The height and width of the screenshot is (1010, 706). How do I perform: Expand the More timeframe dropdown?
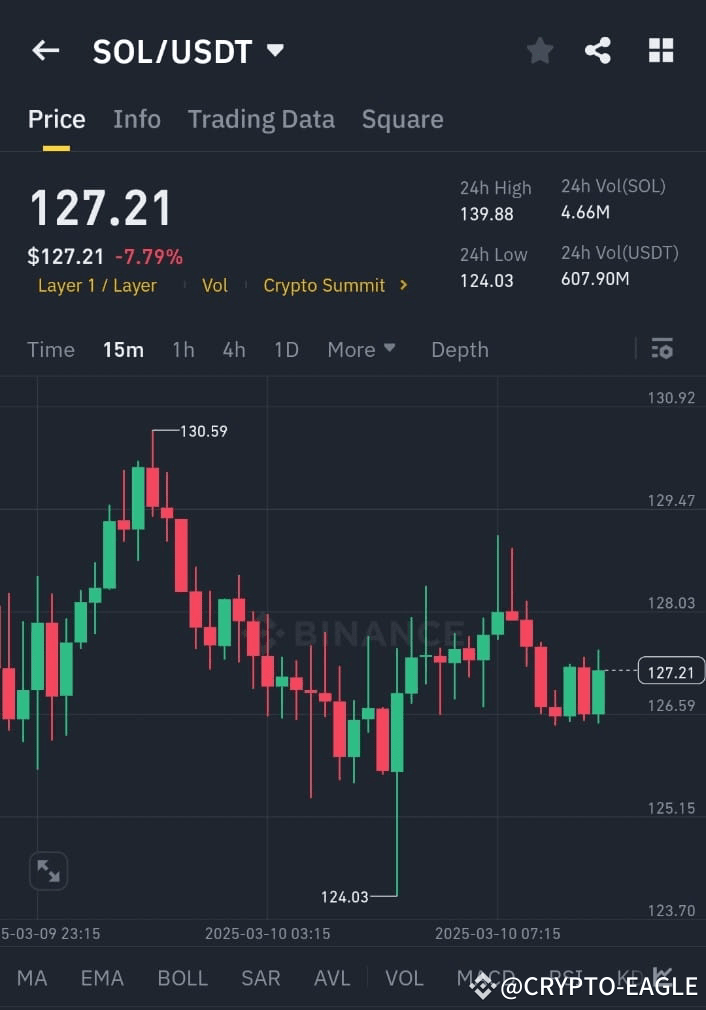coord(361,349)
